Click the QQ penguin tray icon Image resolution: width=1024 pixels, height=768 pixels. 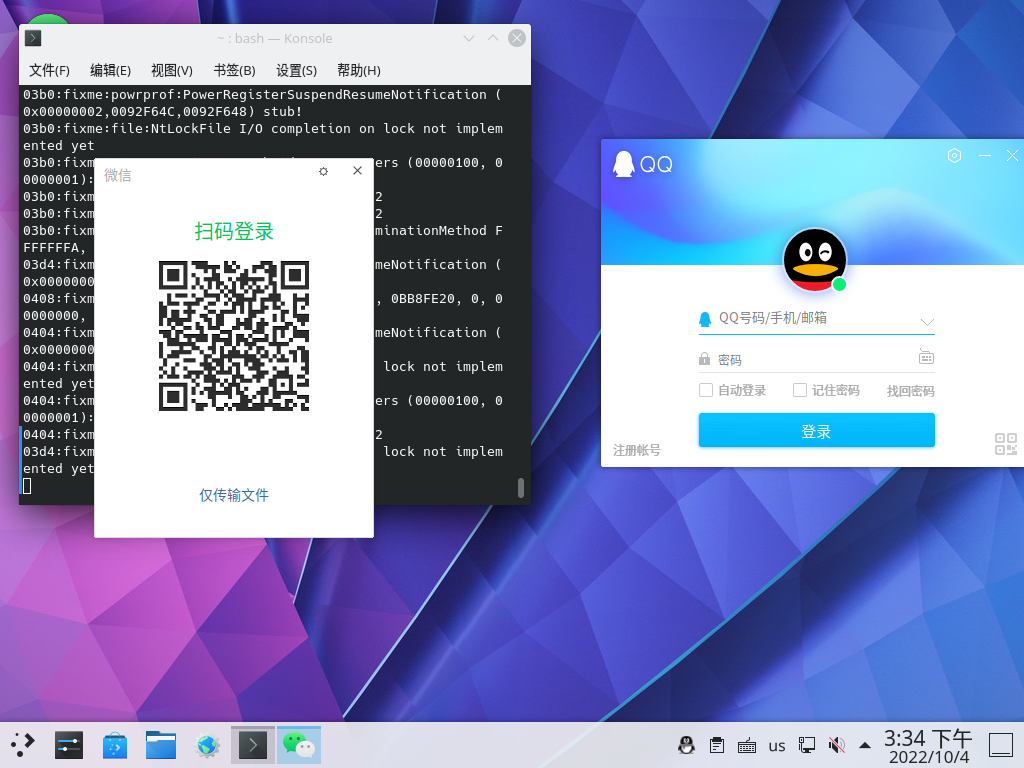pos(686,744)
